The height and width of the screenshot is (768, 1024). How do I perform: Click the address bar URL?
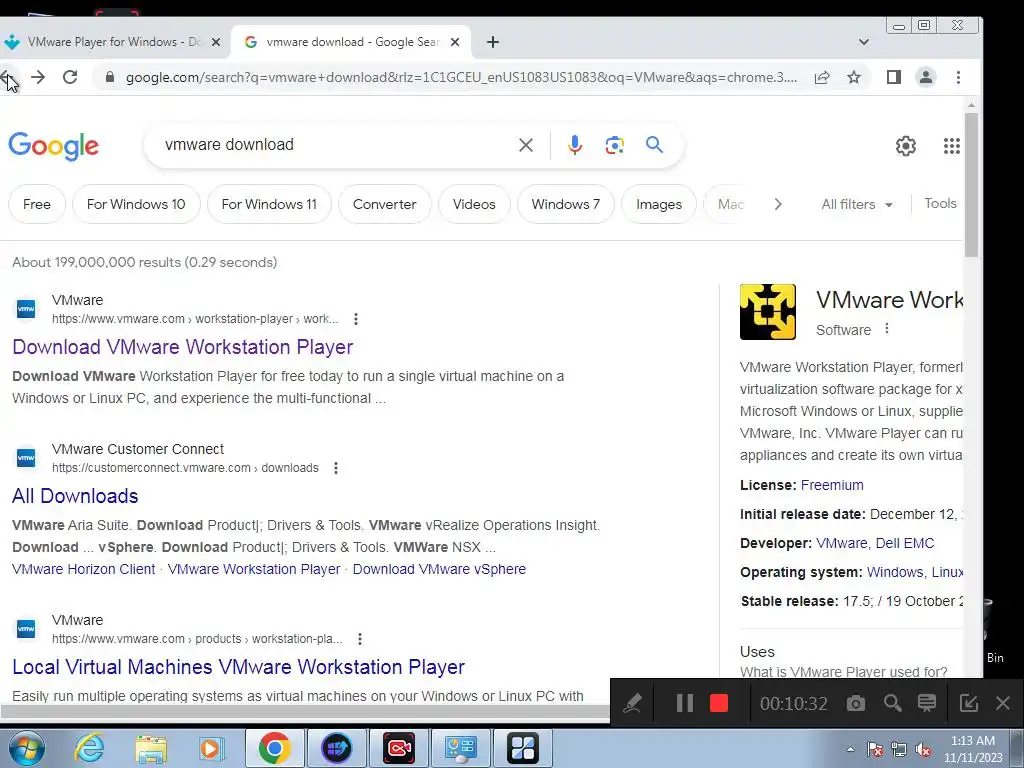(x=461, y=77)
